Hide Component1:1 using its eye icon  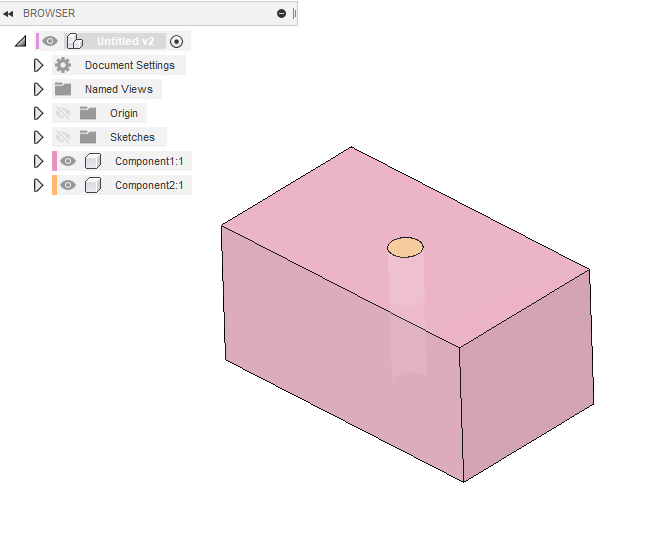click(x=68, y=161)
